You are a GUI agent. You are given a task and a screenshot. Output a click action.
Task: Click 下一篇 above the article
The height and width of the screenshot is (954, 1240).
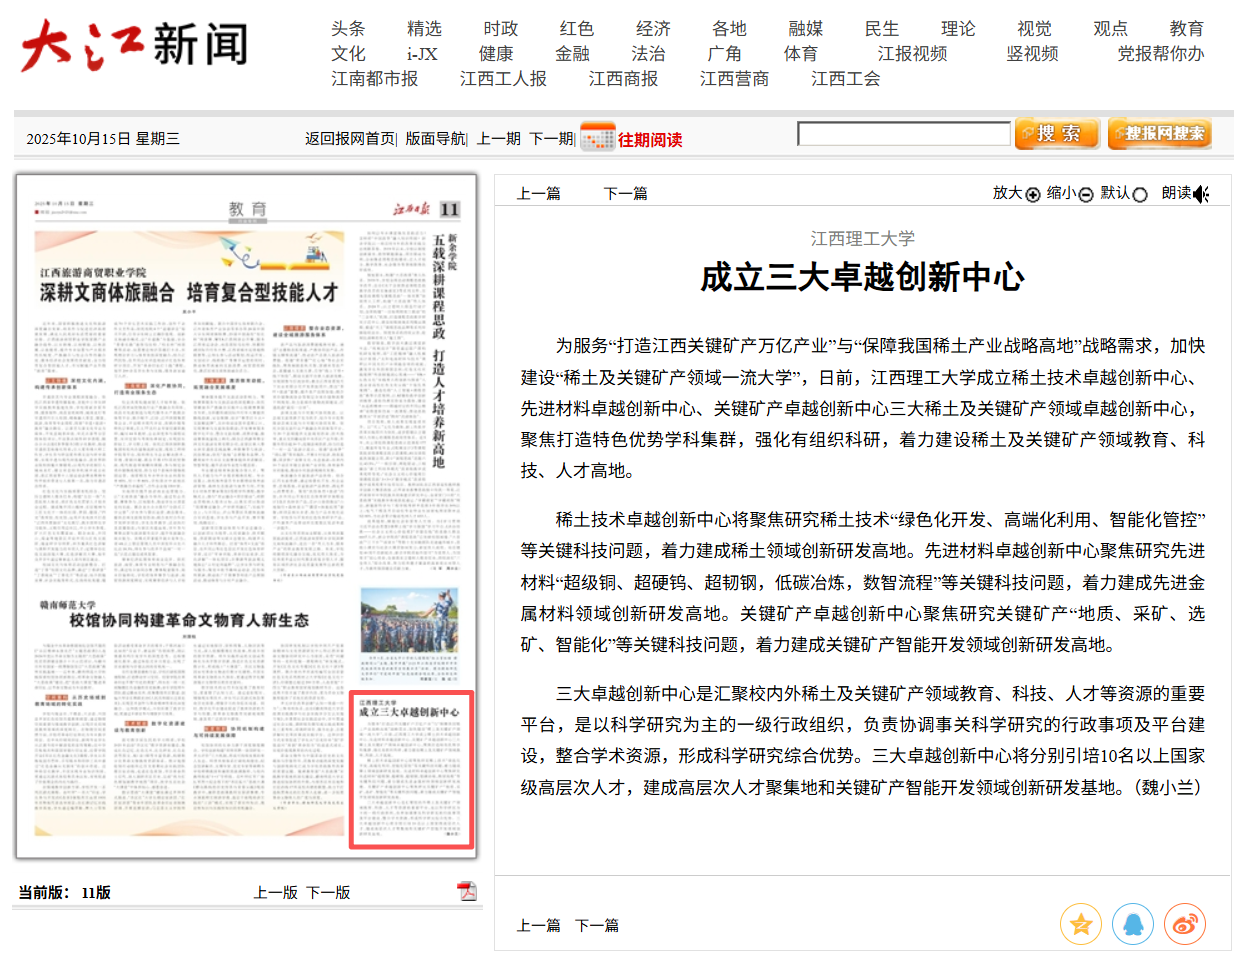coord(625,194)
